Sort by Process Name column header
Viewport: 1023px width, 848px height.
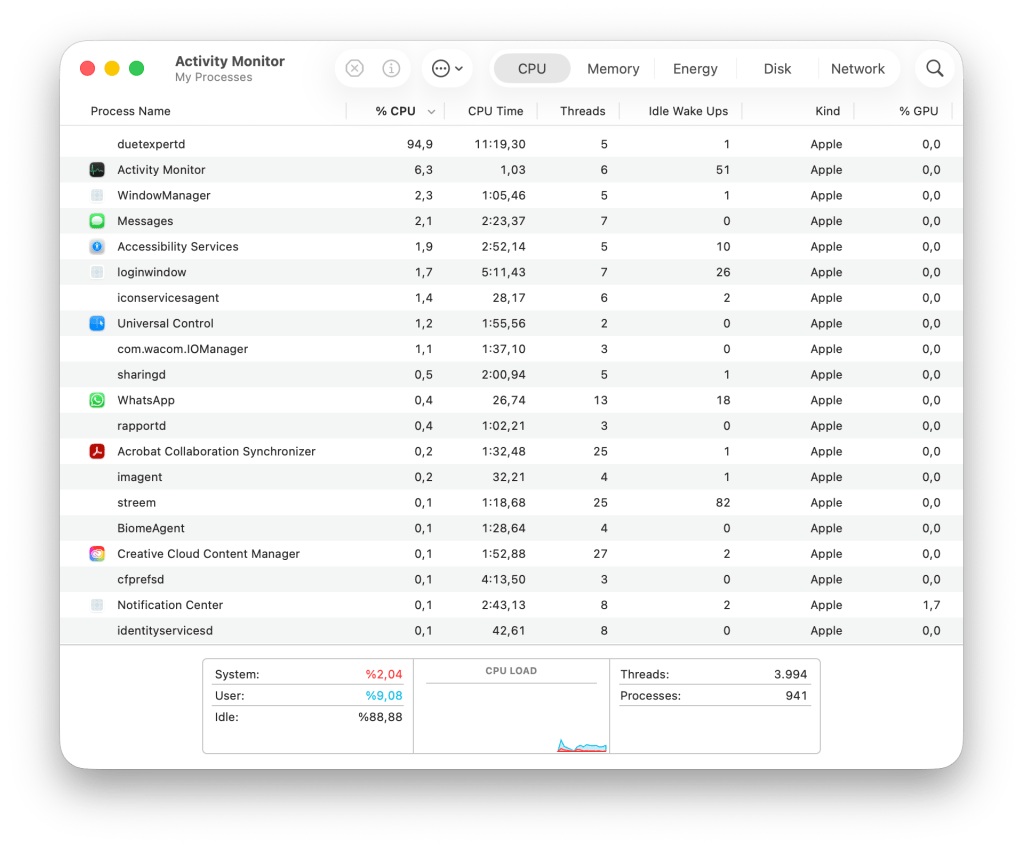tap(131, 111)
